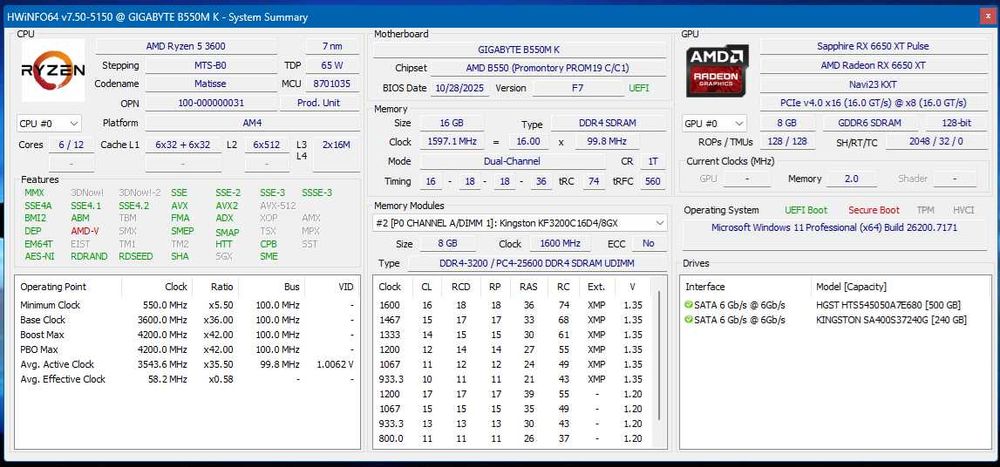Click the GPU memory clock value '2.0'

pos(851,179)
